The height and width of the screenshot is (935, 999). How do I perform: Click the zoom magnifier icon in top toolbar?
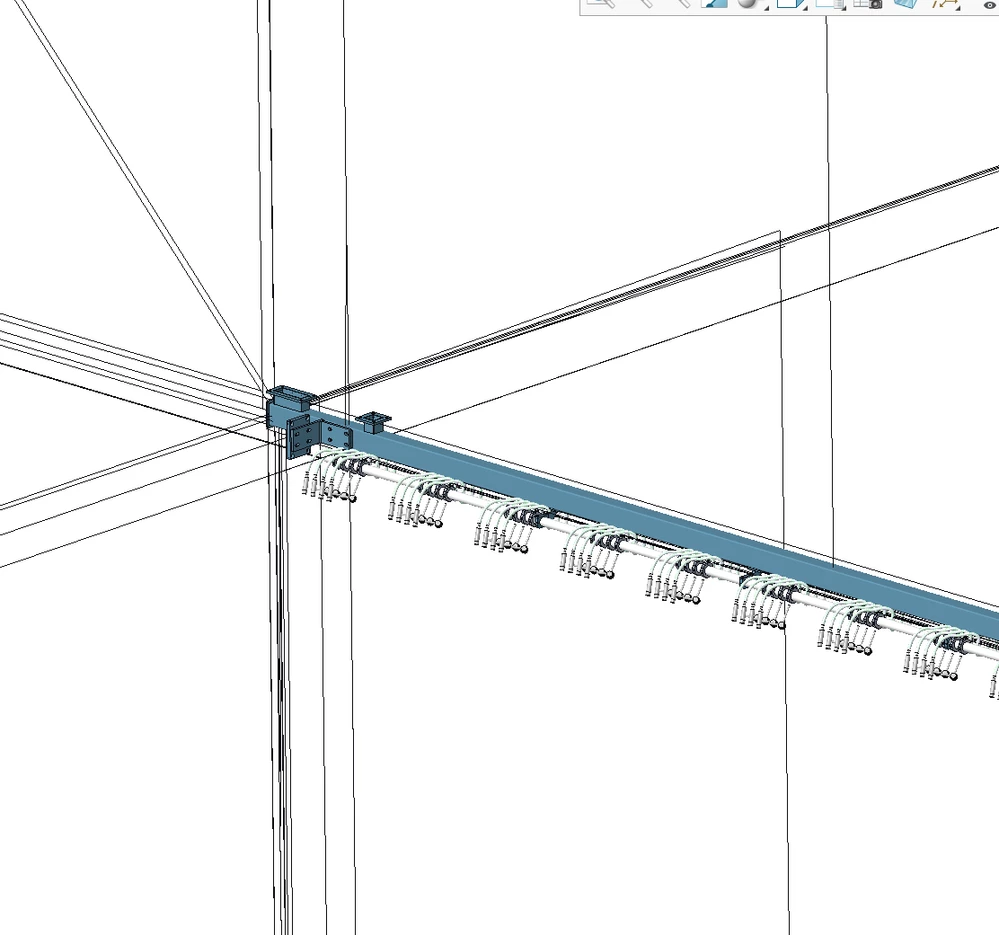(601, 3)
